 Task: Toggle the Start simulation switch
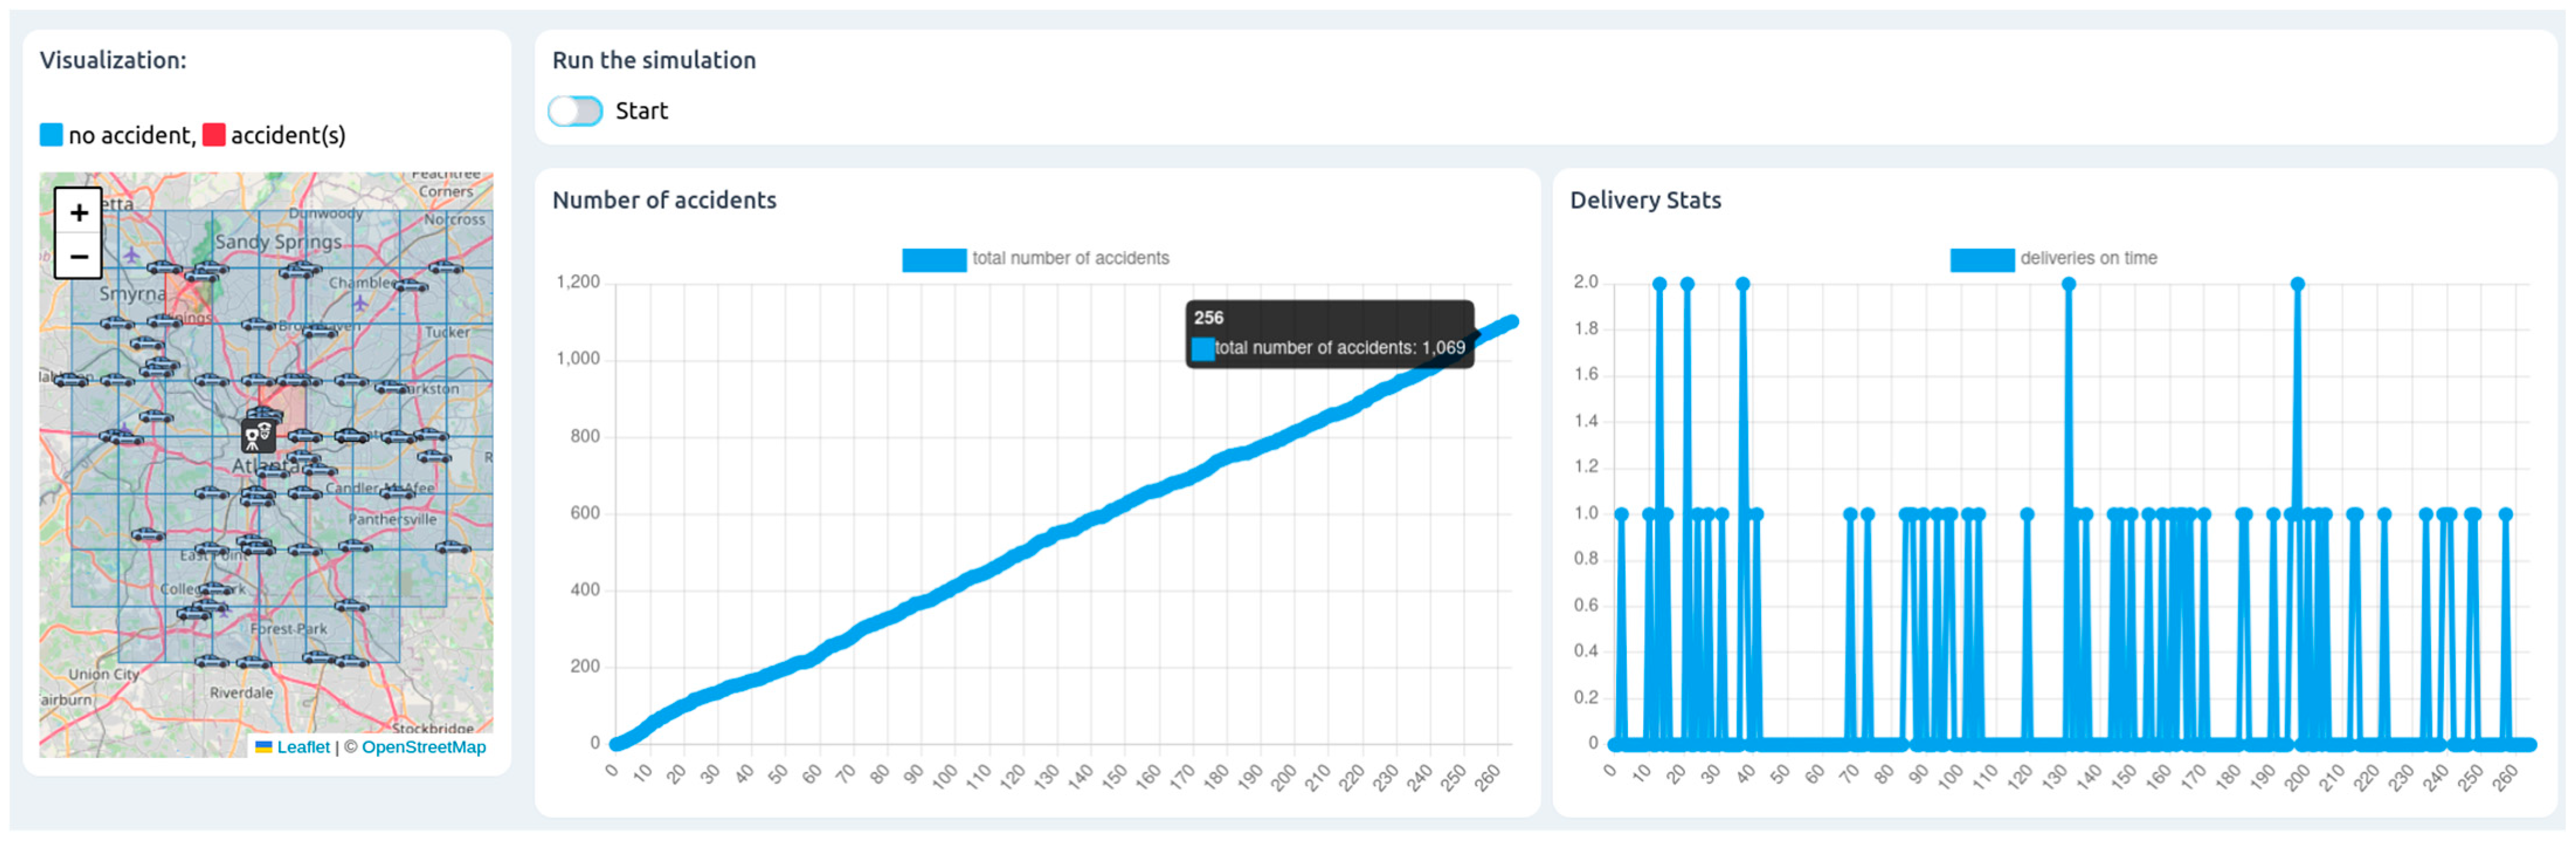coord(575,111)
